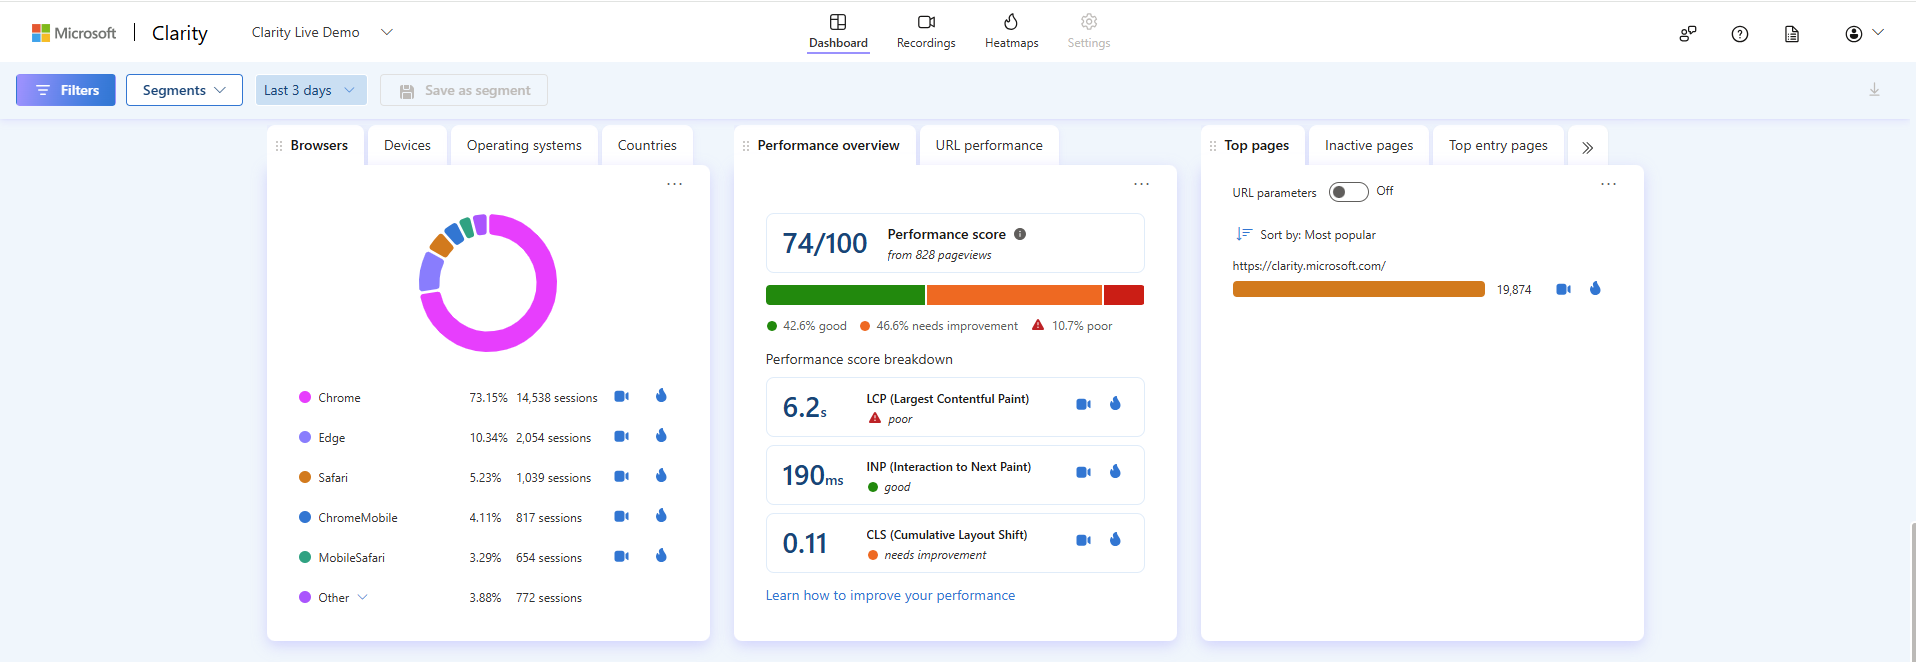This screenshot has width=1916, height=662.
Task: Open recordings for Chrome browser sessions
Action: [x=621, y=396]
